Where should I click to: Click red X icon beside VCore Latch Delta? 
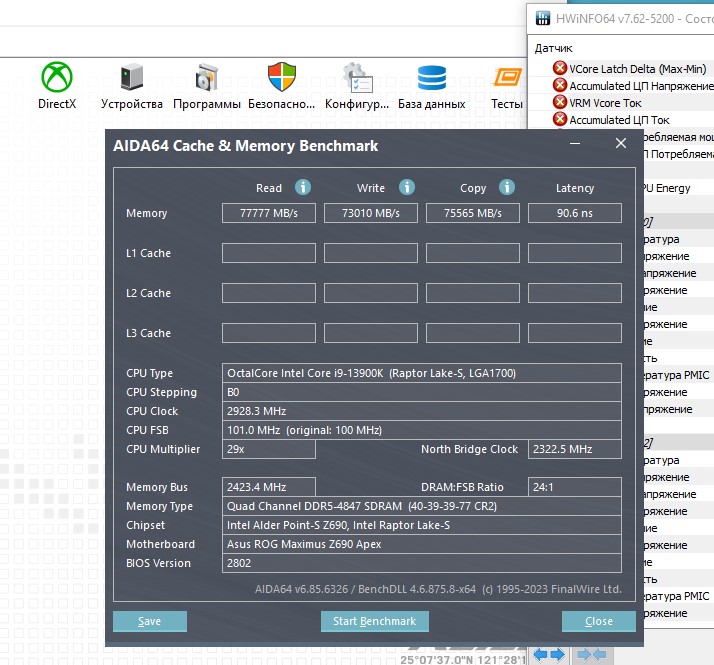560,68
